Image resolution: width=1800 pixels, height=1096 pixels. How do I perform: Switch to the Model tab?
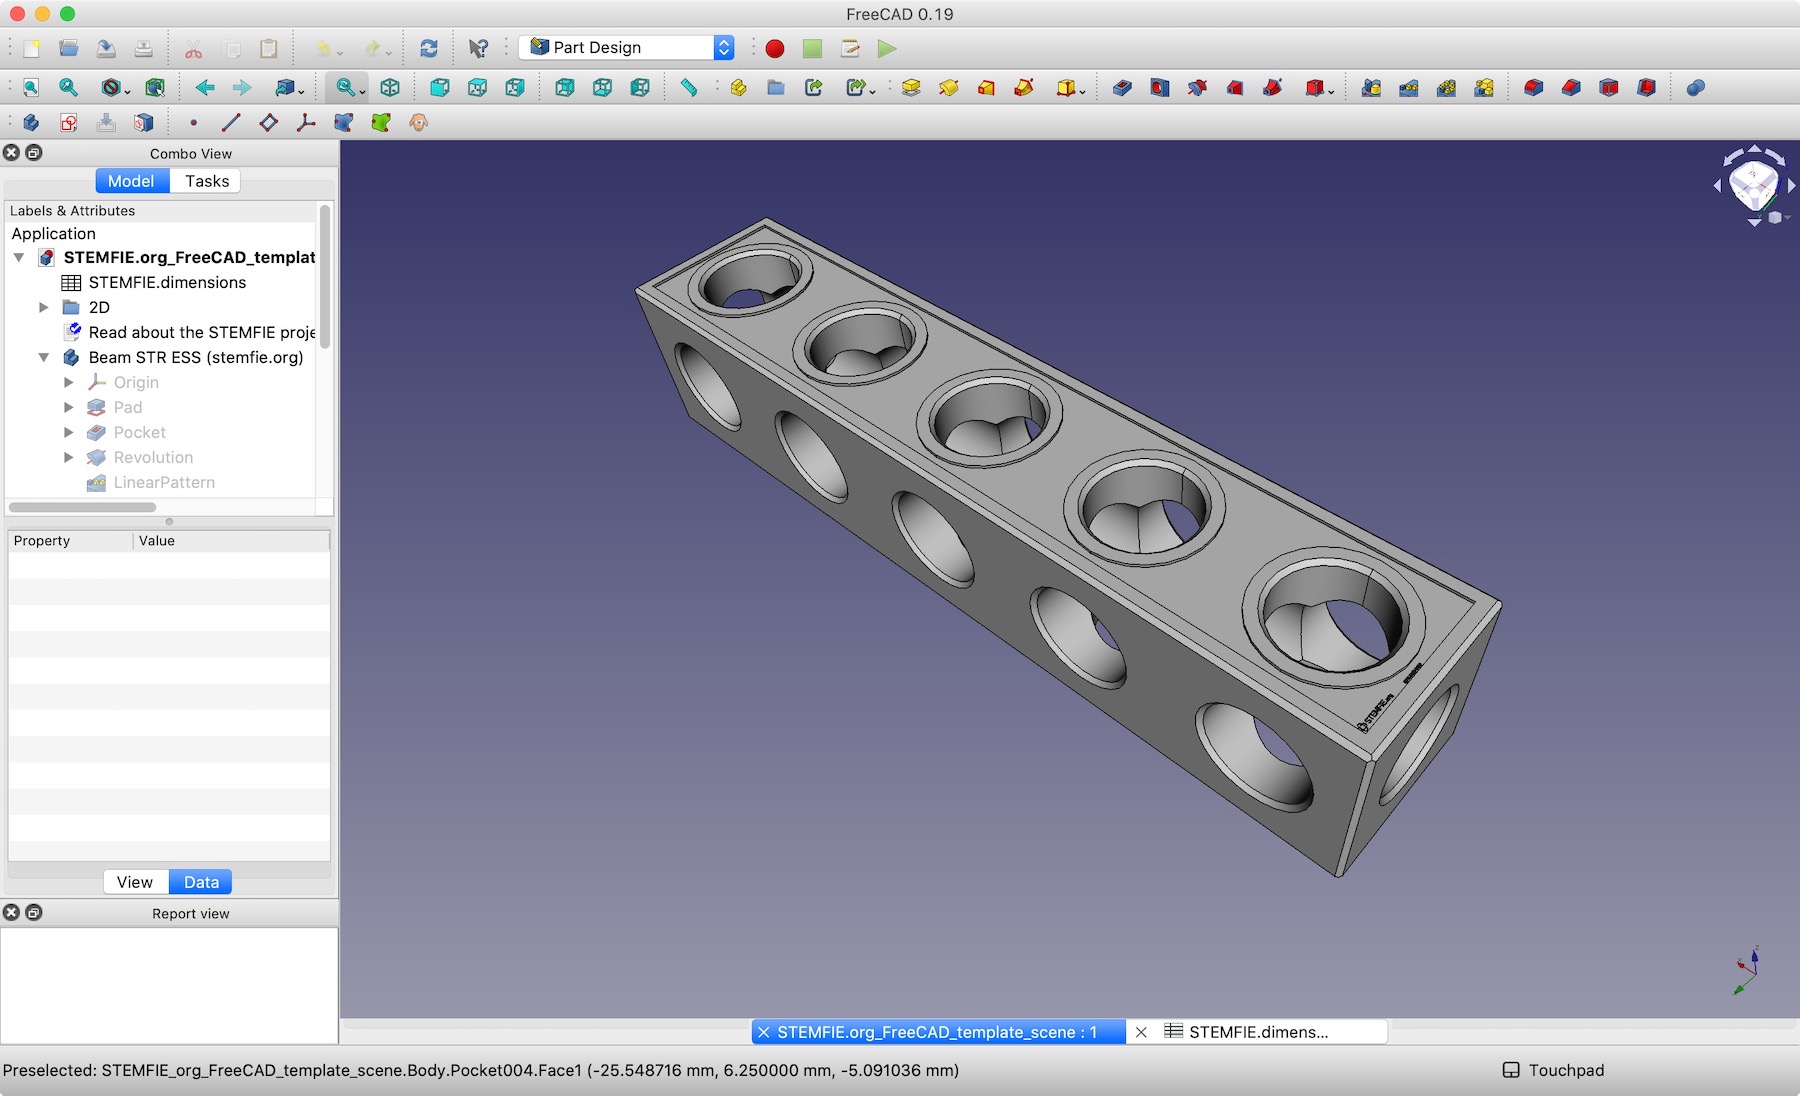[x=132, y=181]
